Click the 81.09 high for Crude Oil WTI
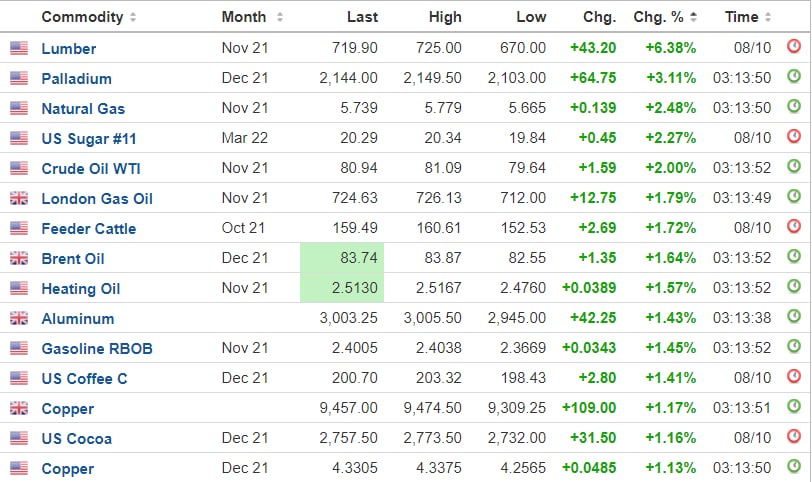This screenshot has height=482, width=812. [x=443, y=168]
